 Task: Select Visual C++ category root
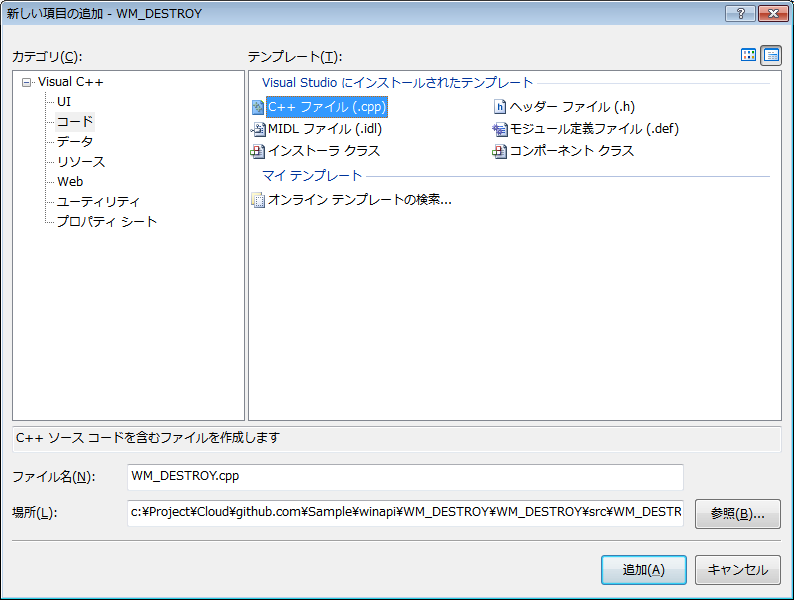point(70,82)
